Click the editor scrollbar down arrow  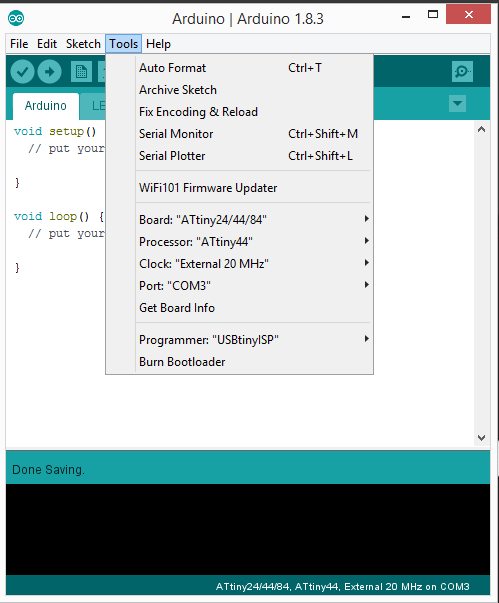(481, 438)
